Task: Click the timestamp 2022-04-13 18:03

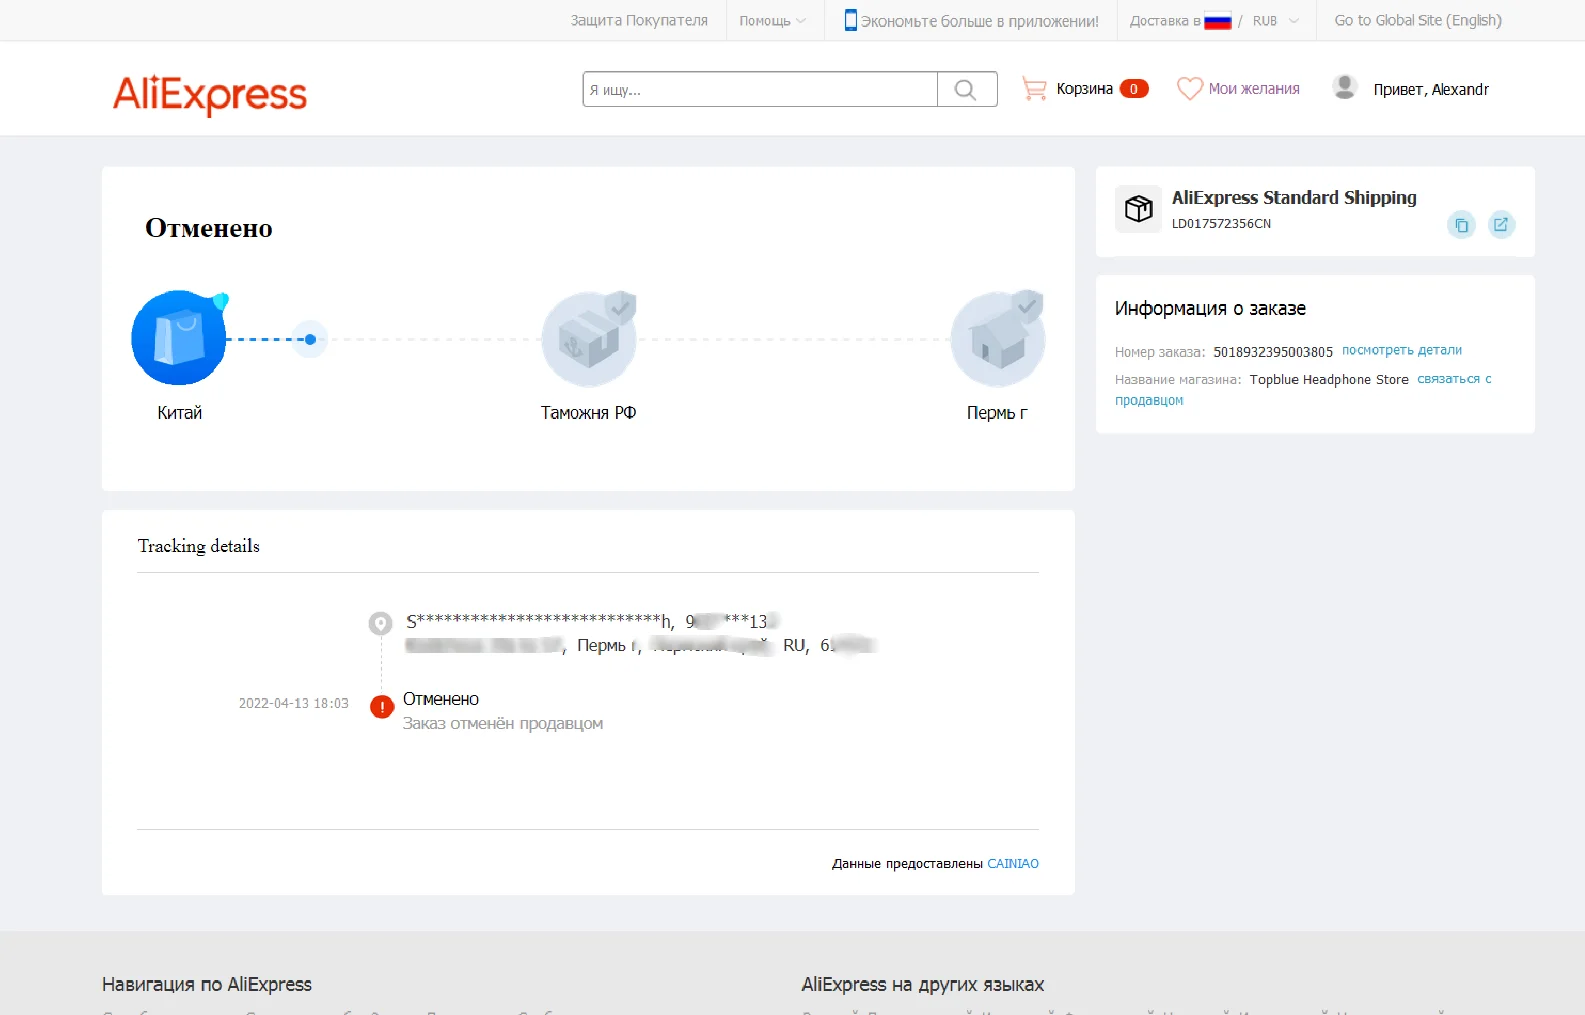Action: (294, 704)
